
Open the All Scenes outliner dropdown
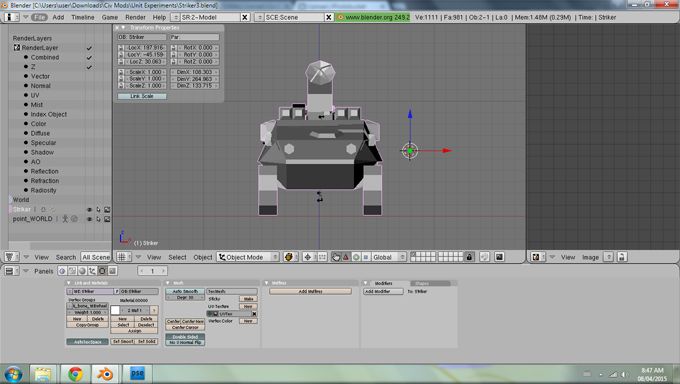click(x=96, y=257)
